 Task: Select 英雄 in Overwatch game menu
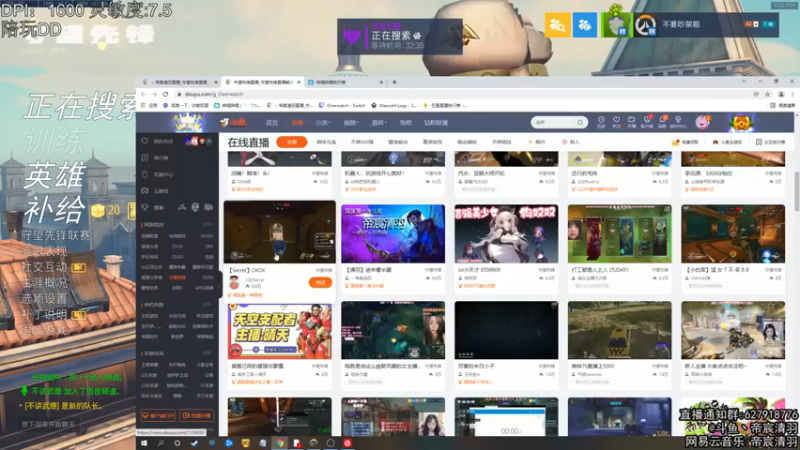pos(55,176)
